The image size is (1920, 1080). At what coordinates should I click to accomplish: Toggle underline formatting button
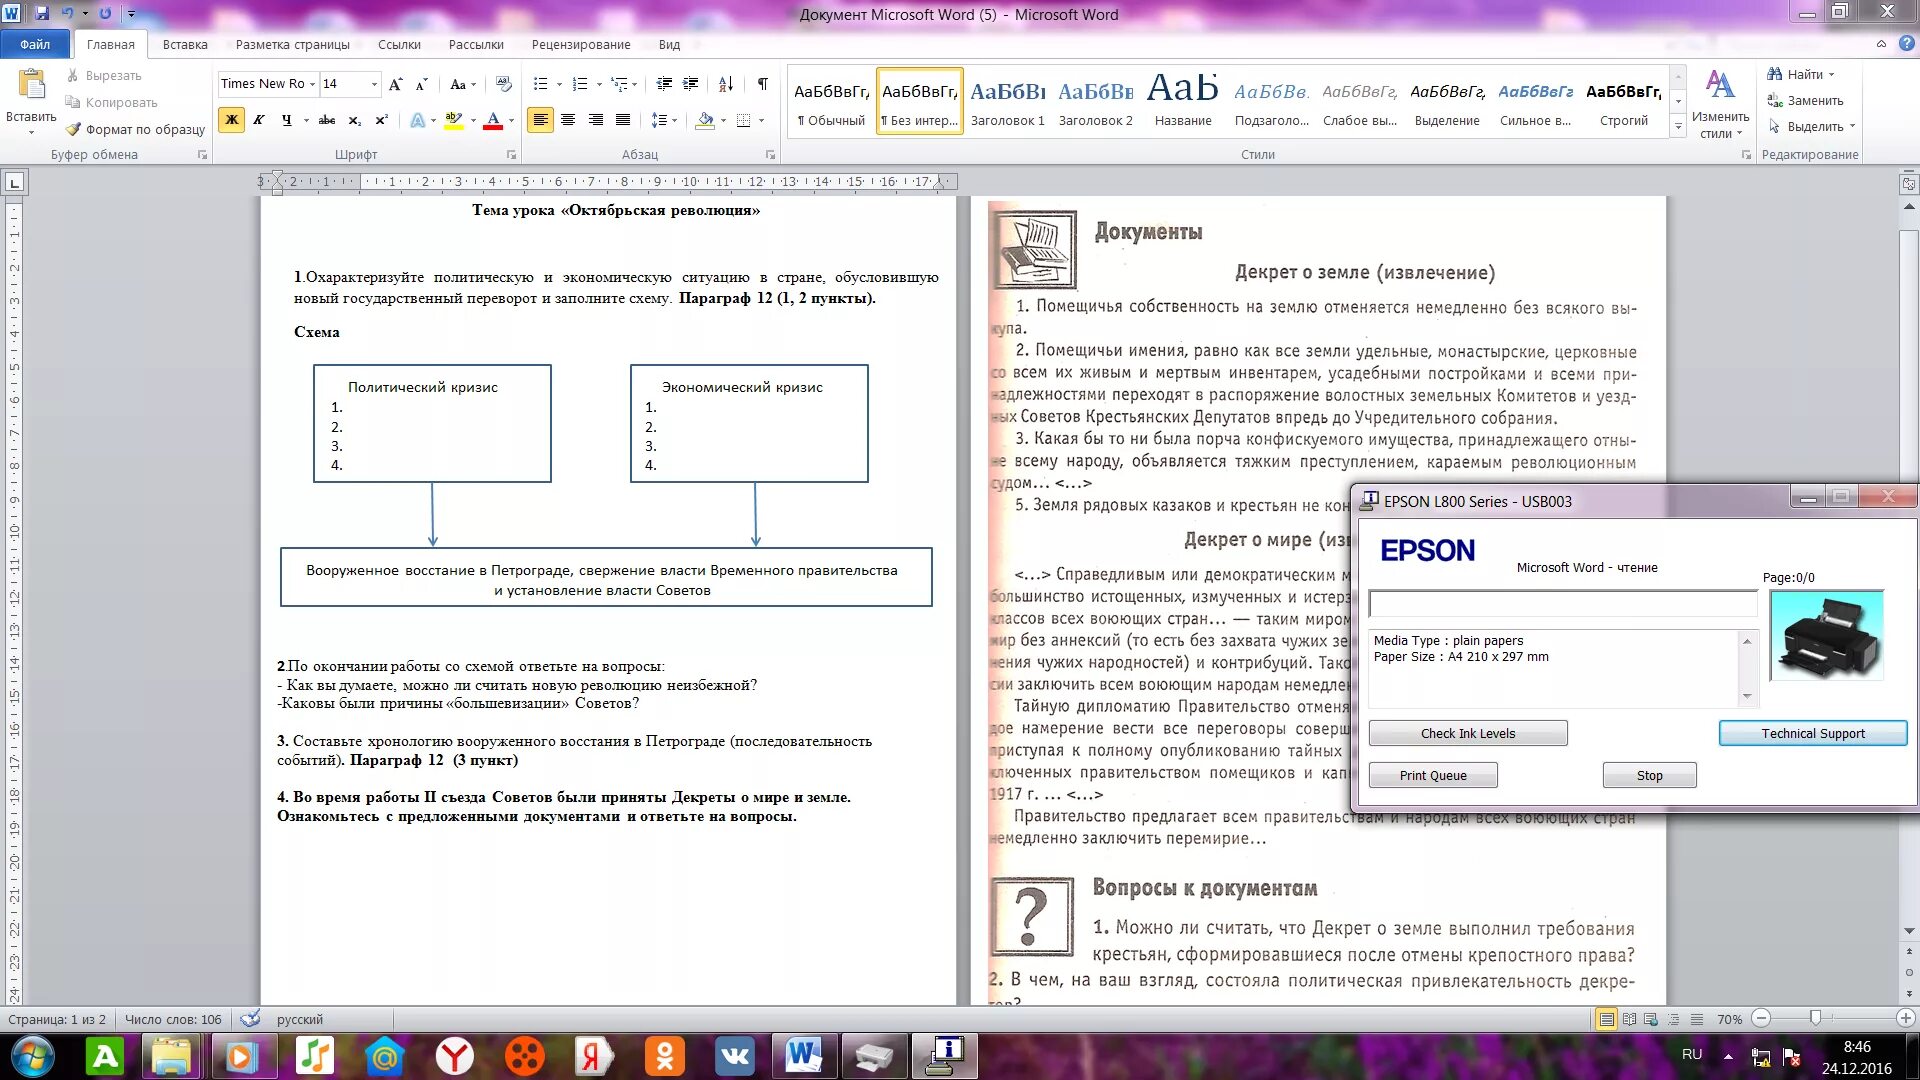click(287, 120)
